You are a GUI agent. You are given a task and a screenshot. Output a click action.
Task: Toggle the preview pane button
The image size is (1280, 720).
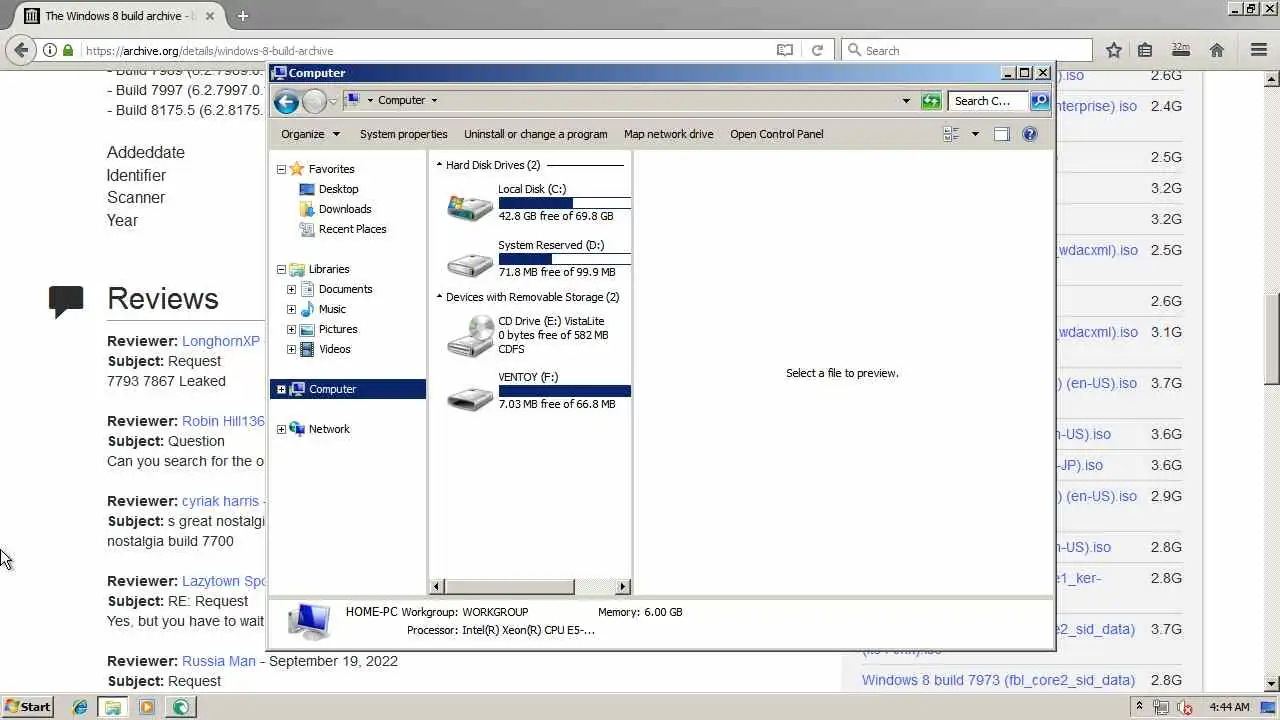pyautogui.click(x=1002, y=134)
